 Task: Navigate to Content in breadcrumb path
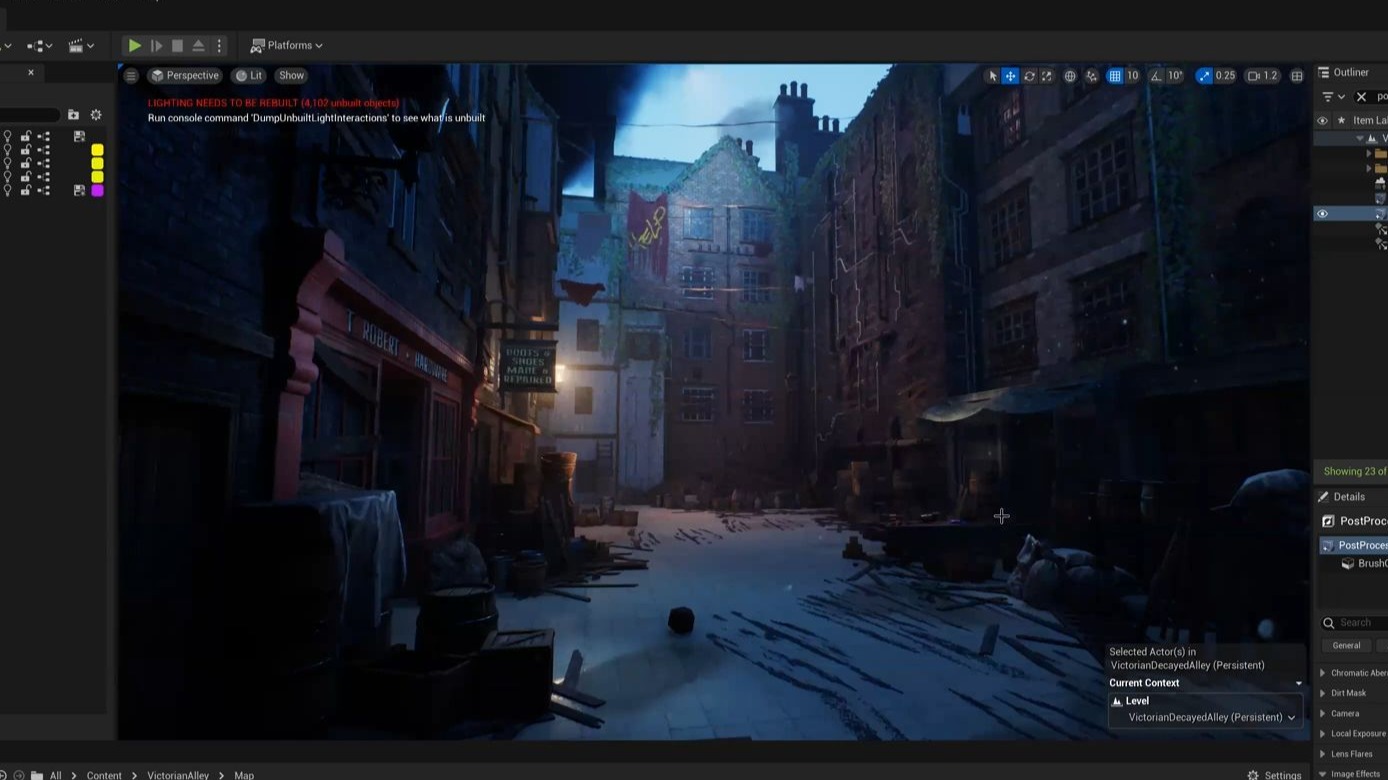pyautogui.click(x=104, y=775)
